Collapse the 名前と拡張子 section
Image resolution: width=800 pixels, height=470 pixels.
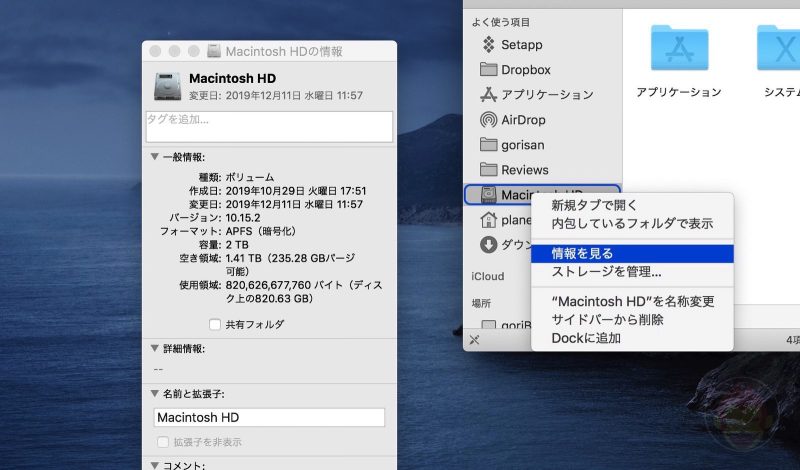coord(155,393)
